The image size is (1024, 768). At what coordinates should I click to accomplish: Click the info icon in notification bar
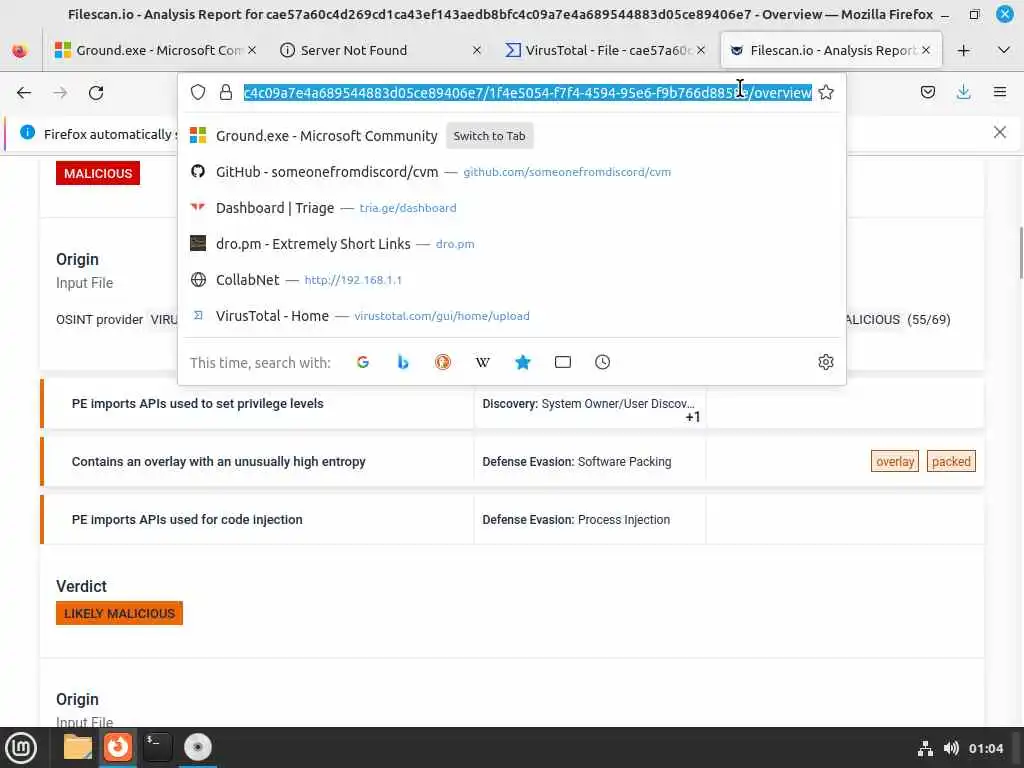tap(27, 133)
